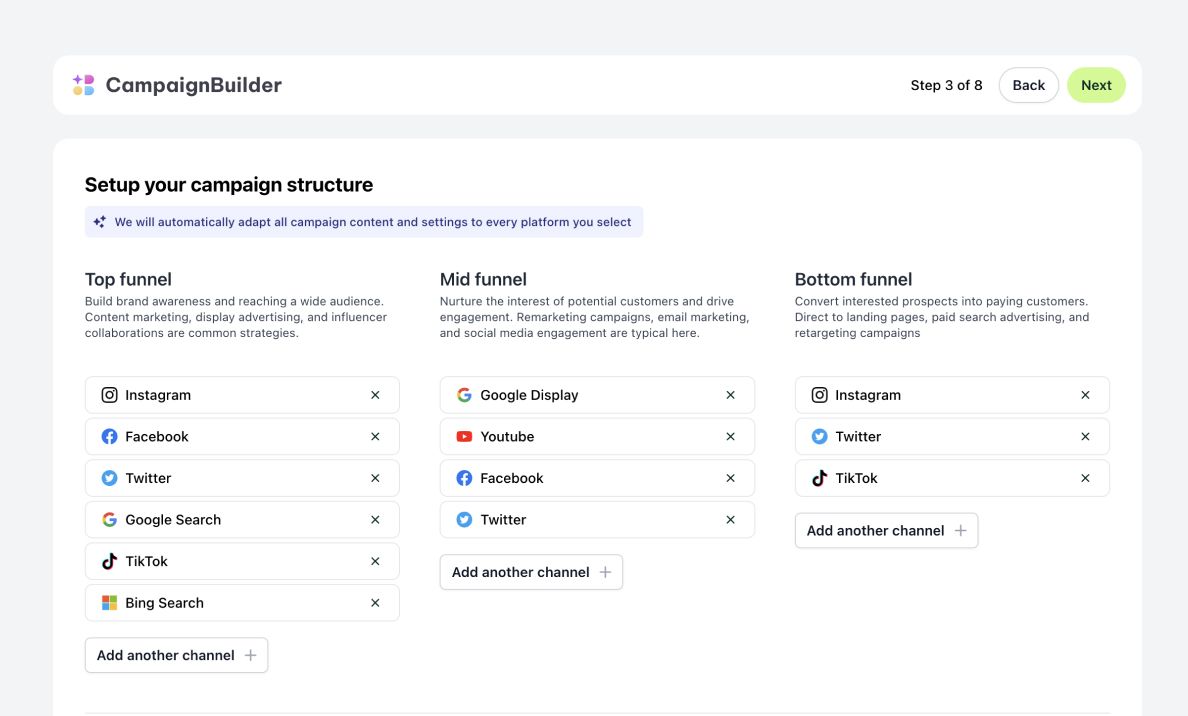Click the YouTube icon in Mid funnel
The width and height of the screenshot is (1188, 716).
(x=464, y=436)
